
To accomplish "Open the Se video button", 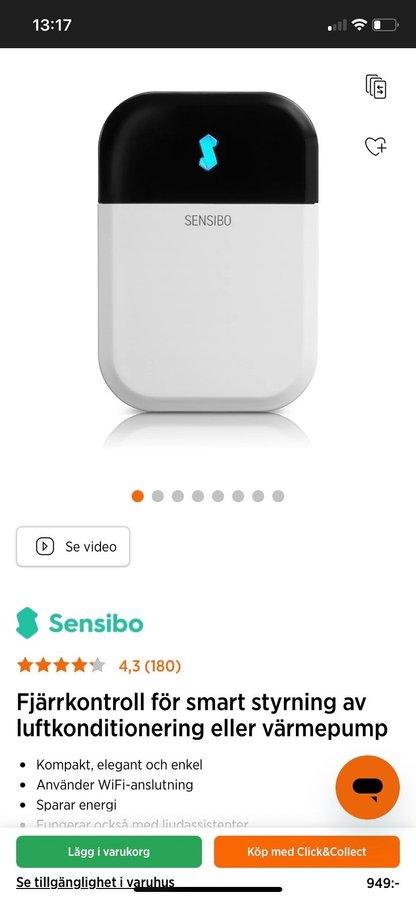I will (73, 546).
